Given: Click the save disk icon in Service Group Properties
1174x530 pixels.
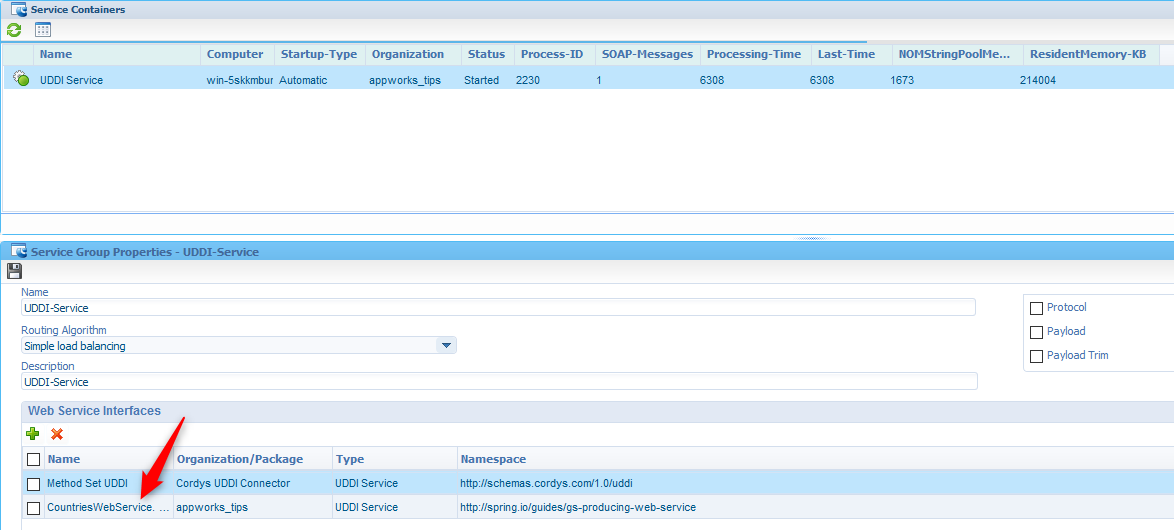Looking at the screenshot, I should [x=14, y=271].
